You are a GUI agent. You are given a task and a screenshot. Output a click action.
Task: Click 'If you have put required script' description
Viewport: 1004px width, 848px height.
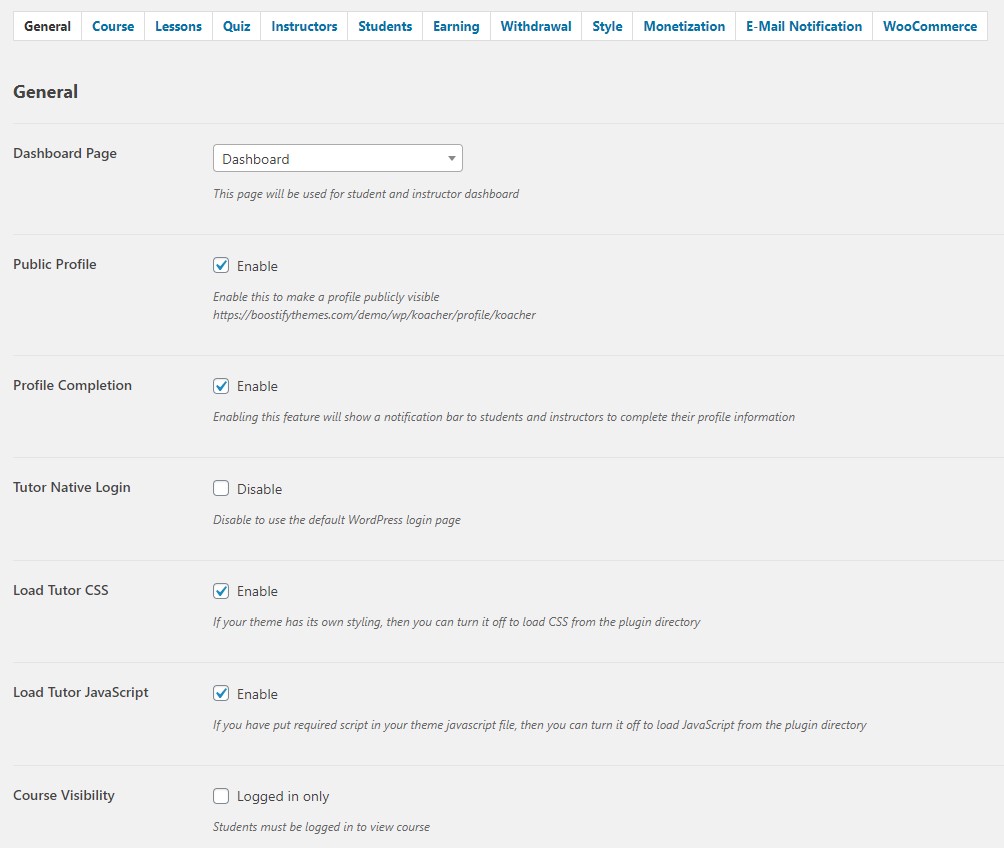[x=540, y=725]
